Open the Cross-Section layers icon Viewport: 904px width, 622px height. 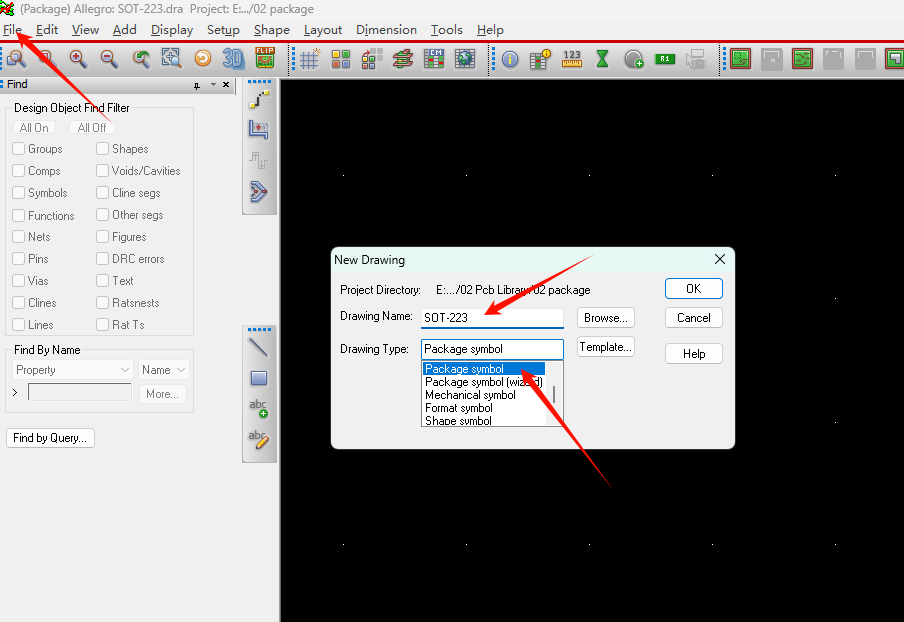click(403, 59)
